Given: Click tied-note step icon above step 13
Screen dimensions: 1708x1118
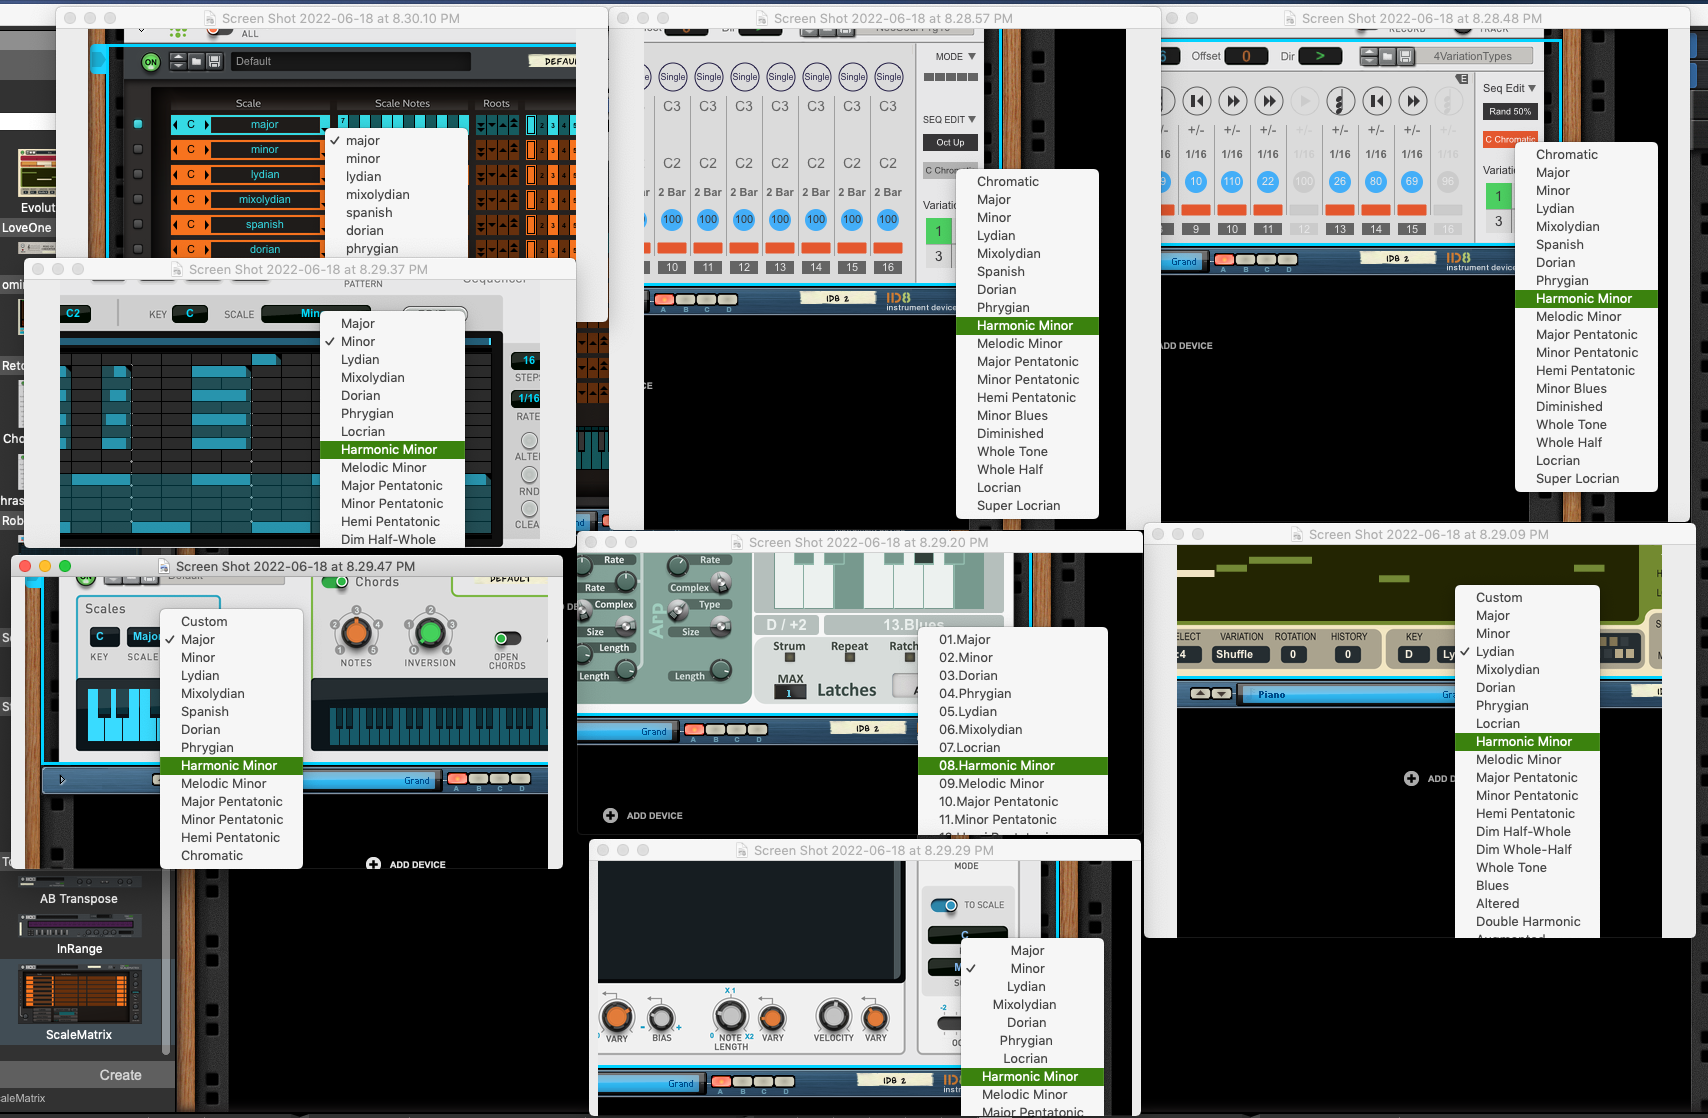Looking at the screenshot, I should (x=1340, y=101).
